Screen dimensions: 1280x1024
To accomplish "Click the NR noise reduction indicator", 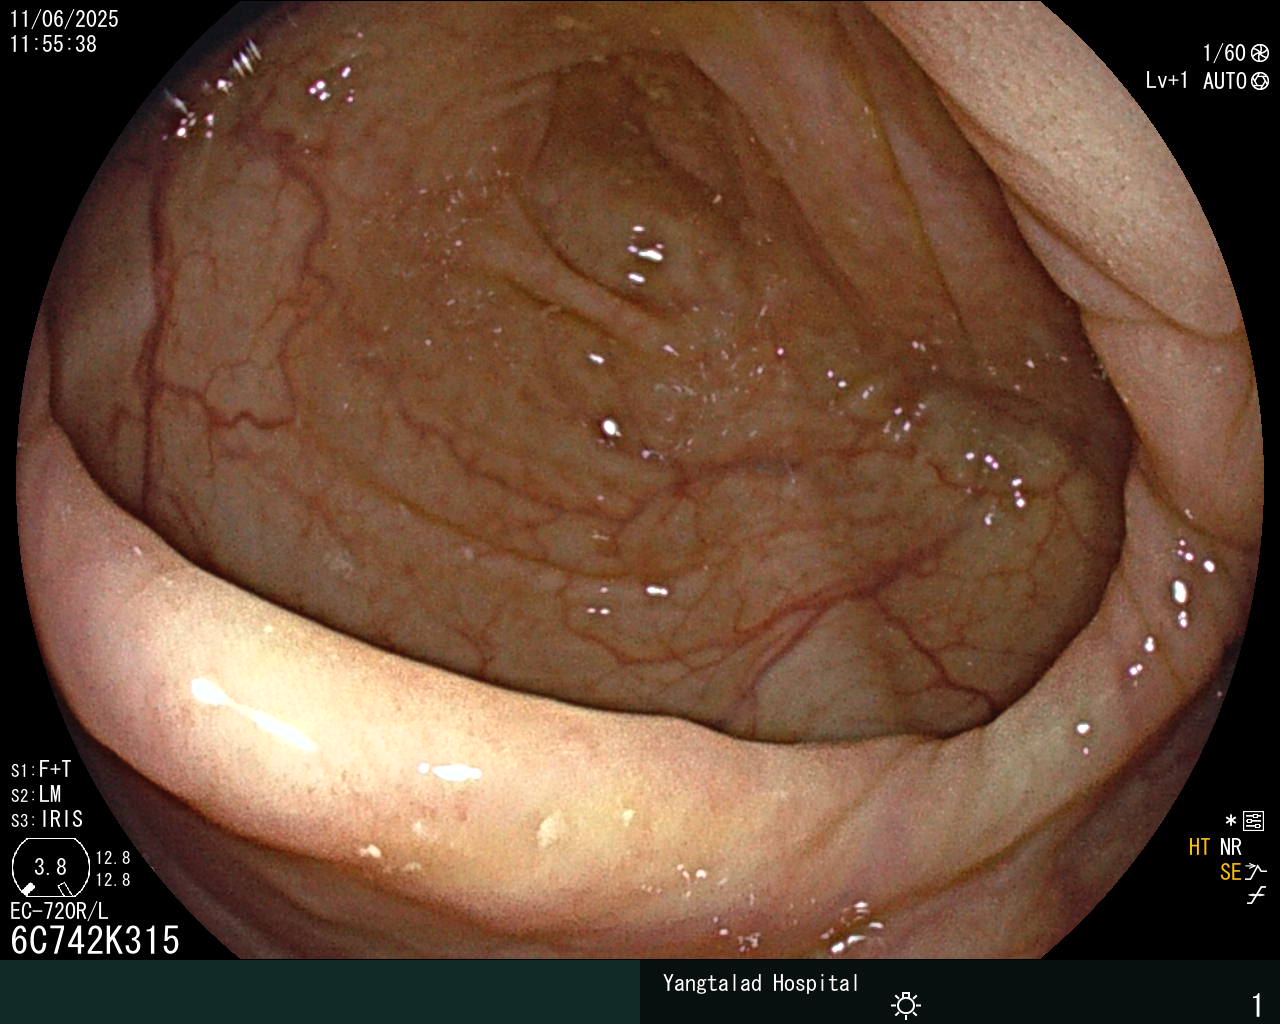I will (x=1231, y=847).
